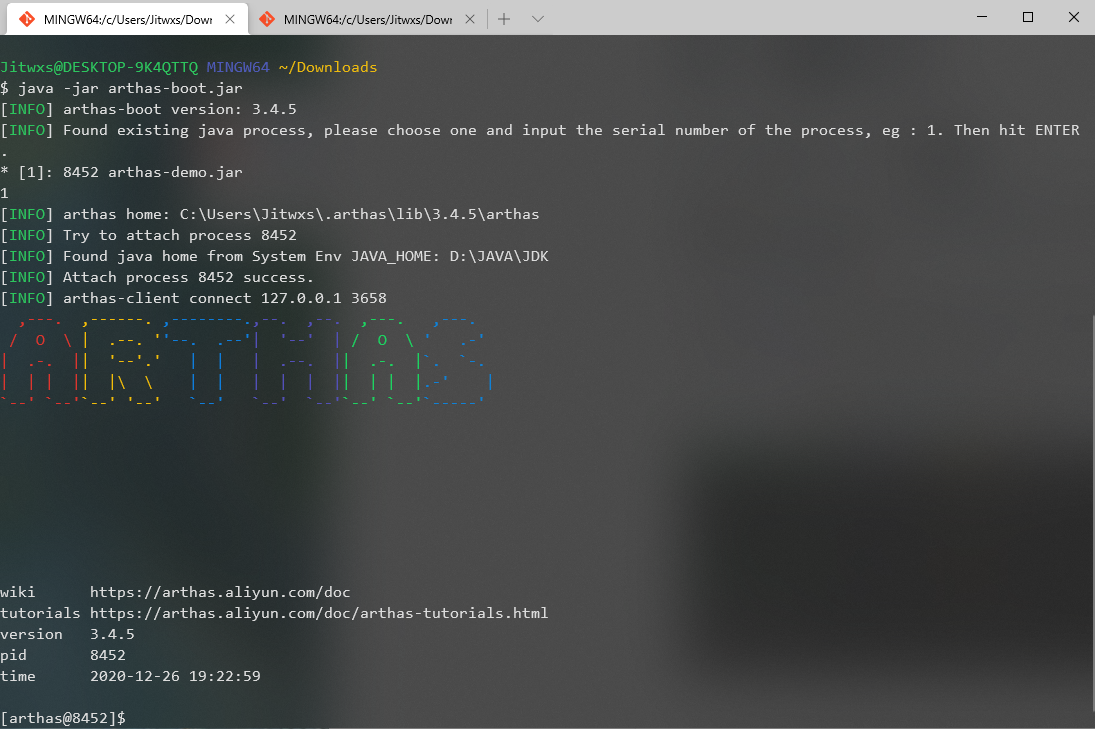1095x729 pixels.
Task: Expand the new tab profiles dropdown chevron
Action: coord(537,20)
